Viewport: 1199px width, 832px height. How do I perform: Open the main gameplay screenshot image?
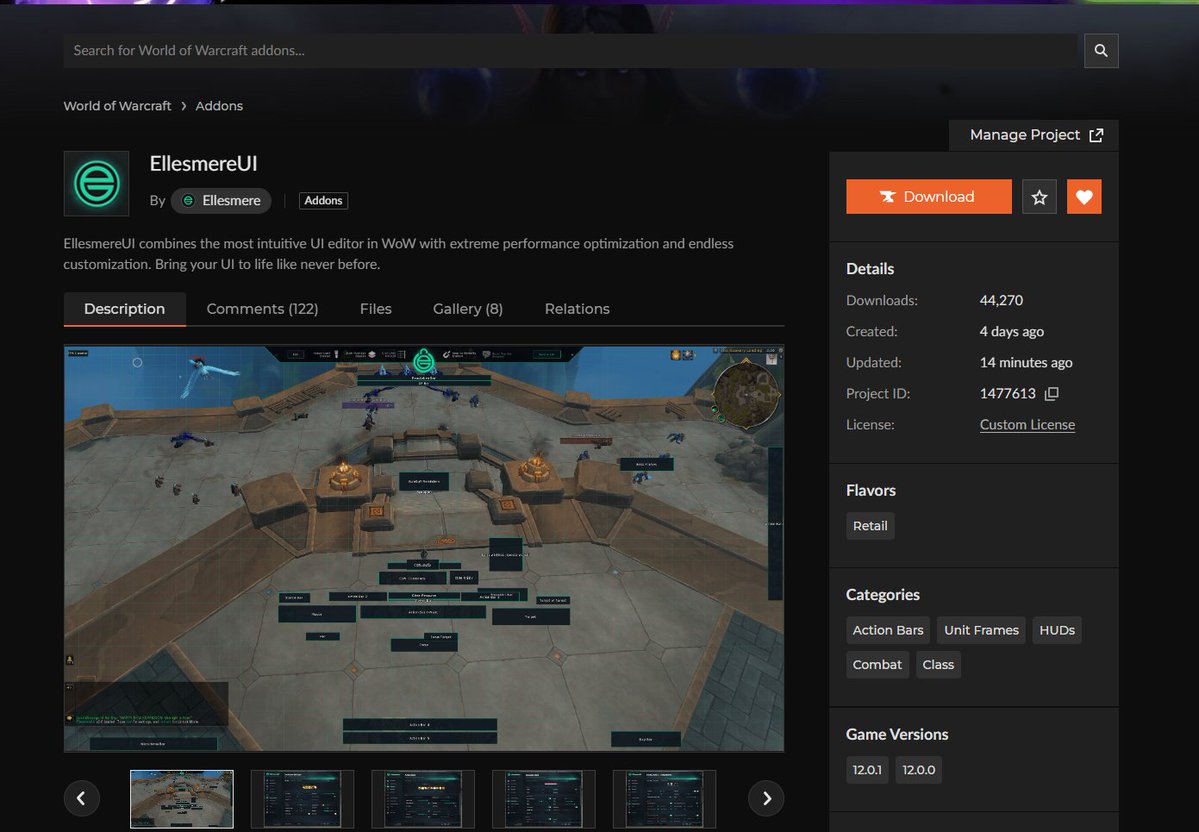pos(424,548)
